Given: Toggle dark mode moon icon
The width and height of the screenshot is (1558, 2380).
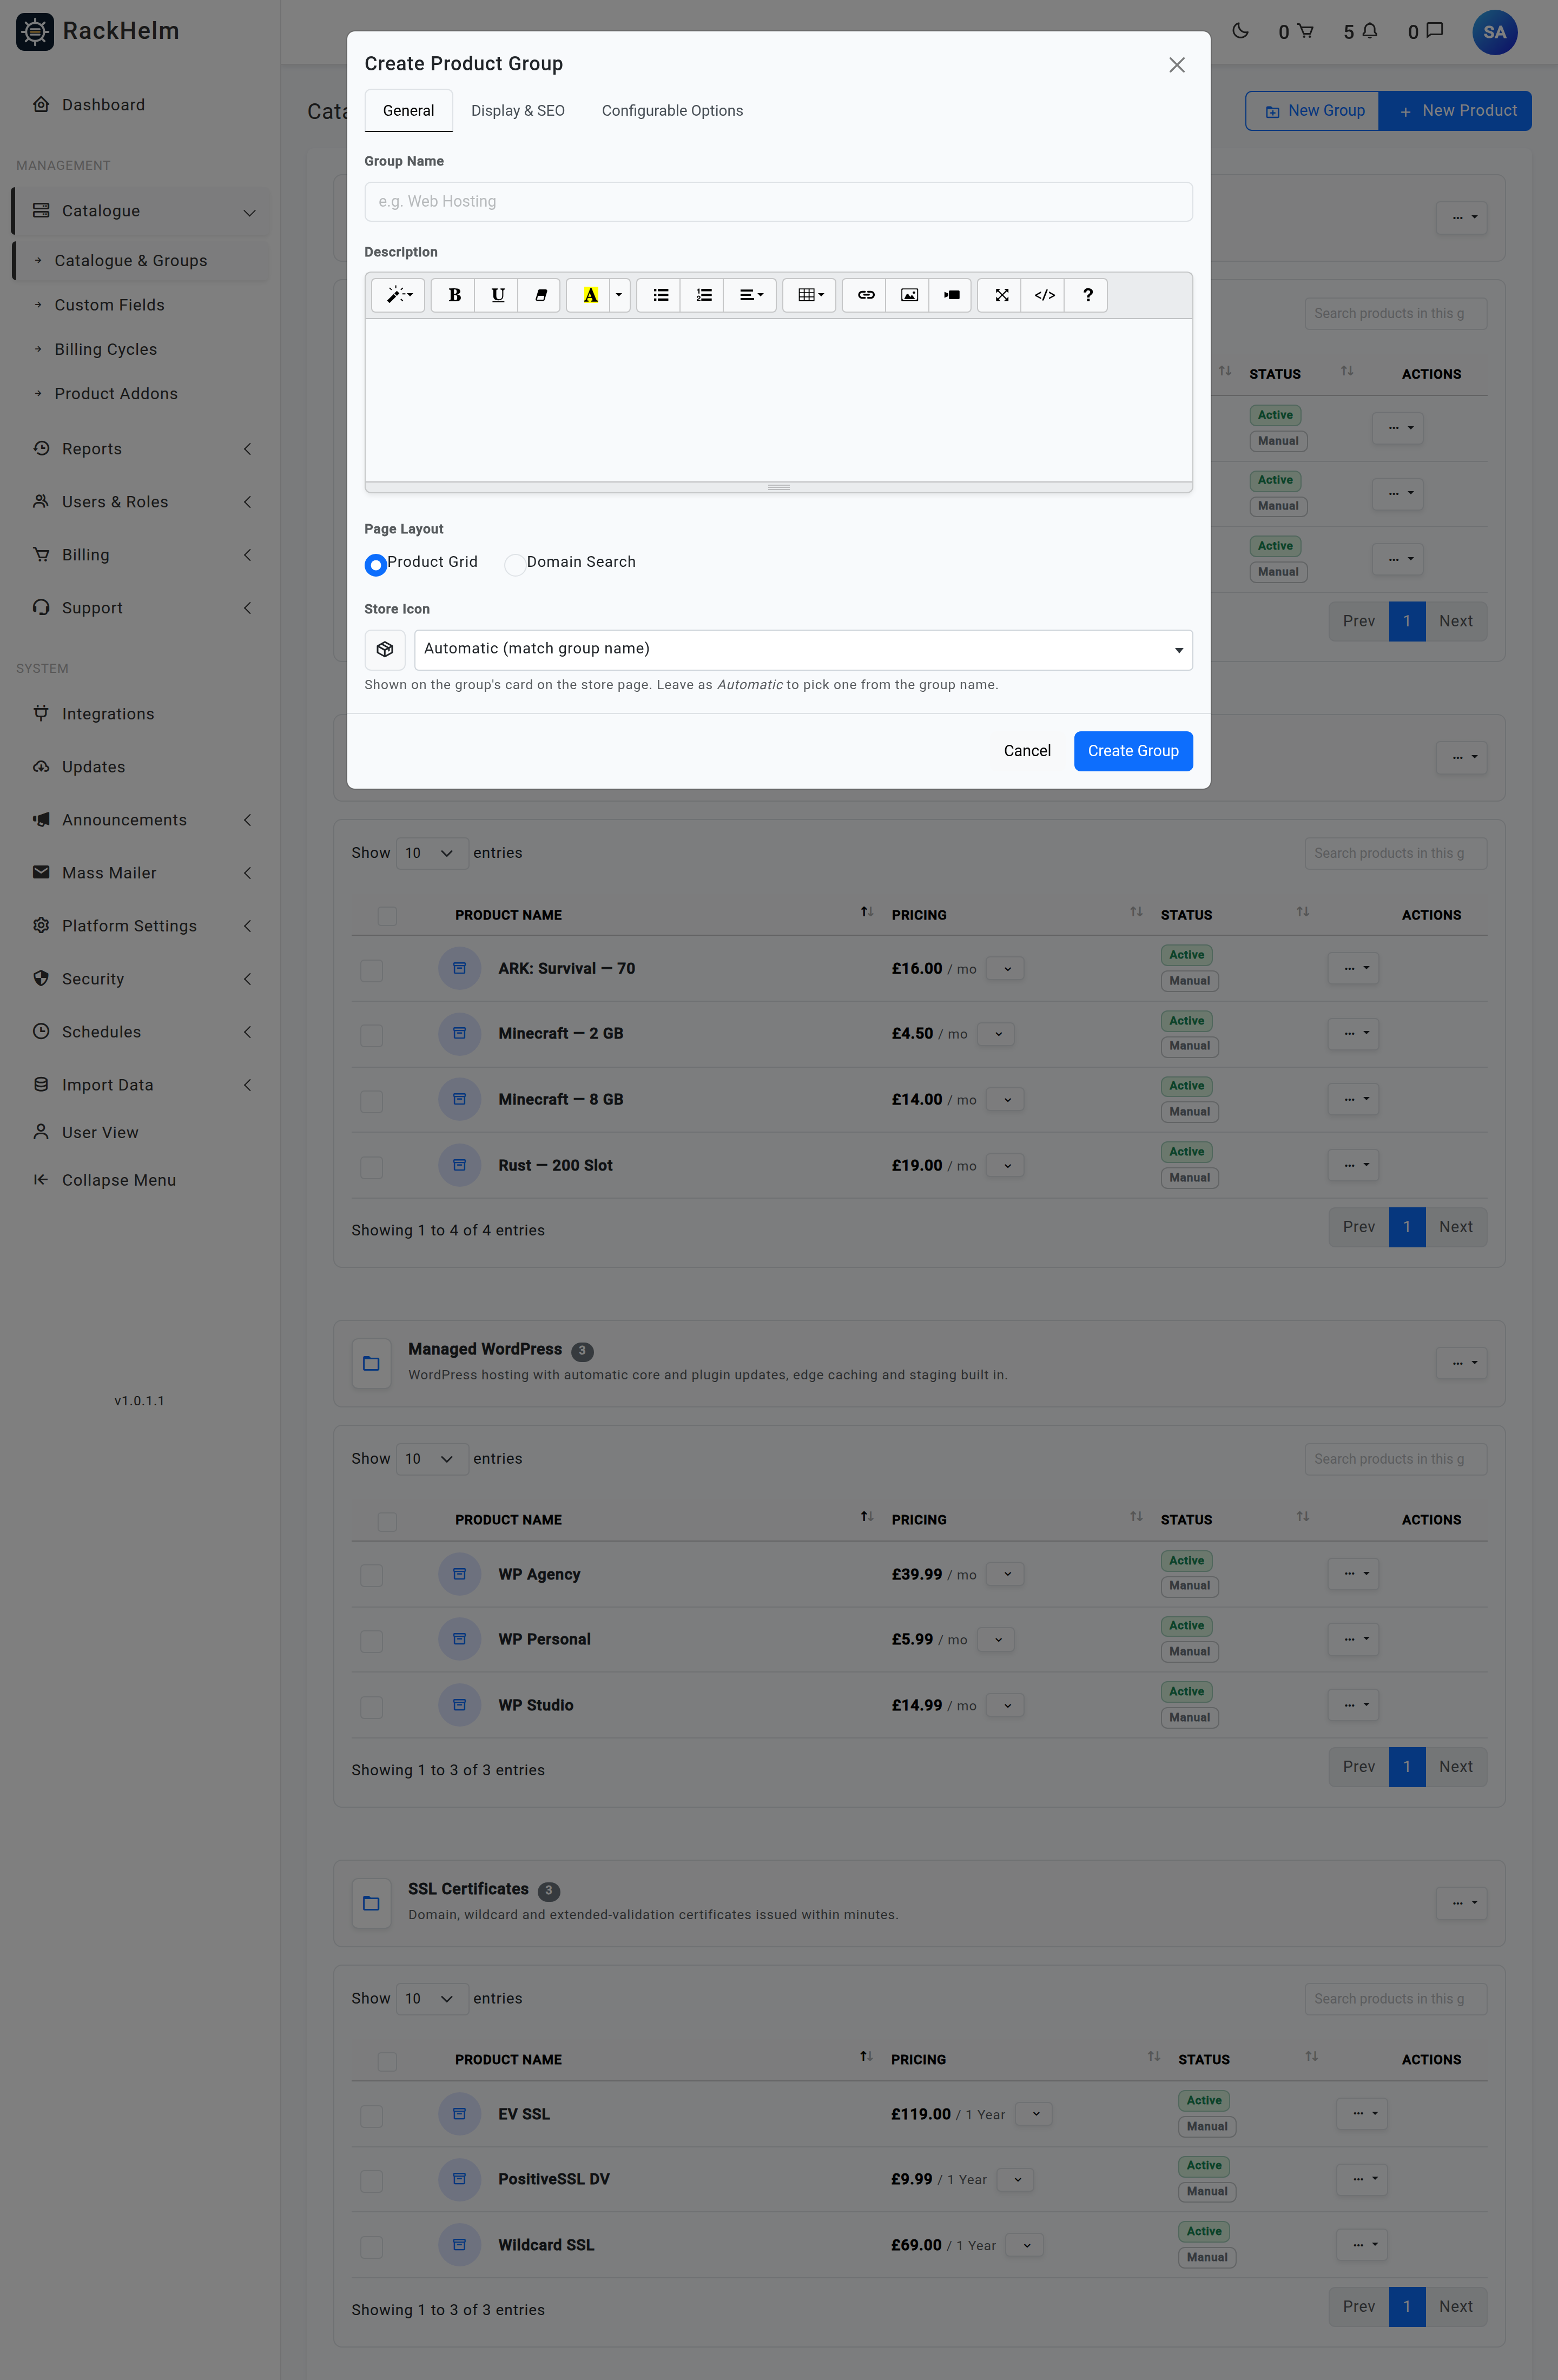Looking at the screenshot, I should click(x=1240, y=31).
